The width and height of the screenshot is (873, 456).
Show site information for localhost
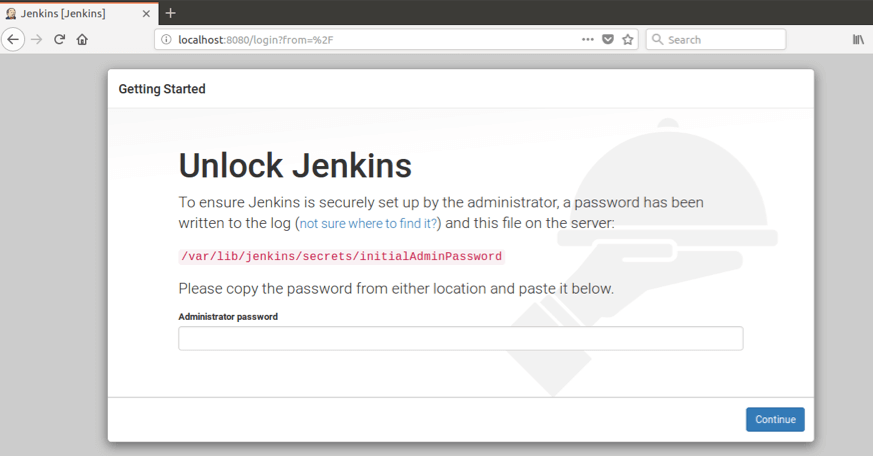166,39
